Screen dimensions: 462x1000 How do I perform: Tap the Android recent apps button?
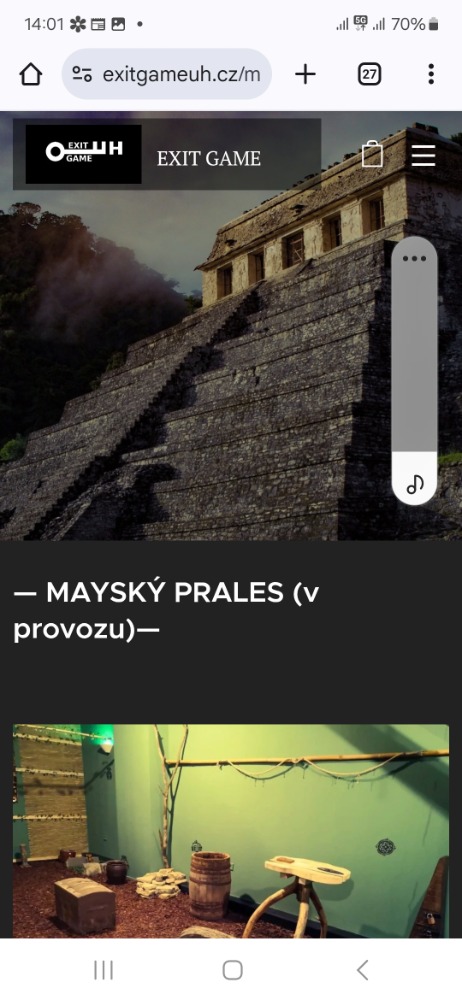[103, 970]
